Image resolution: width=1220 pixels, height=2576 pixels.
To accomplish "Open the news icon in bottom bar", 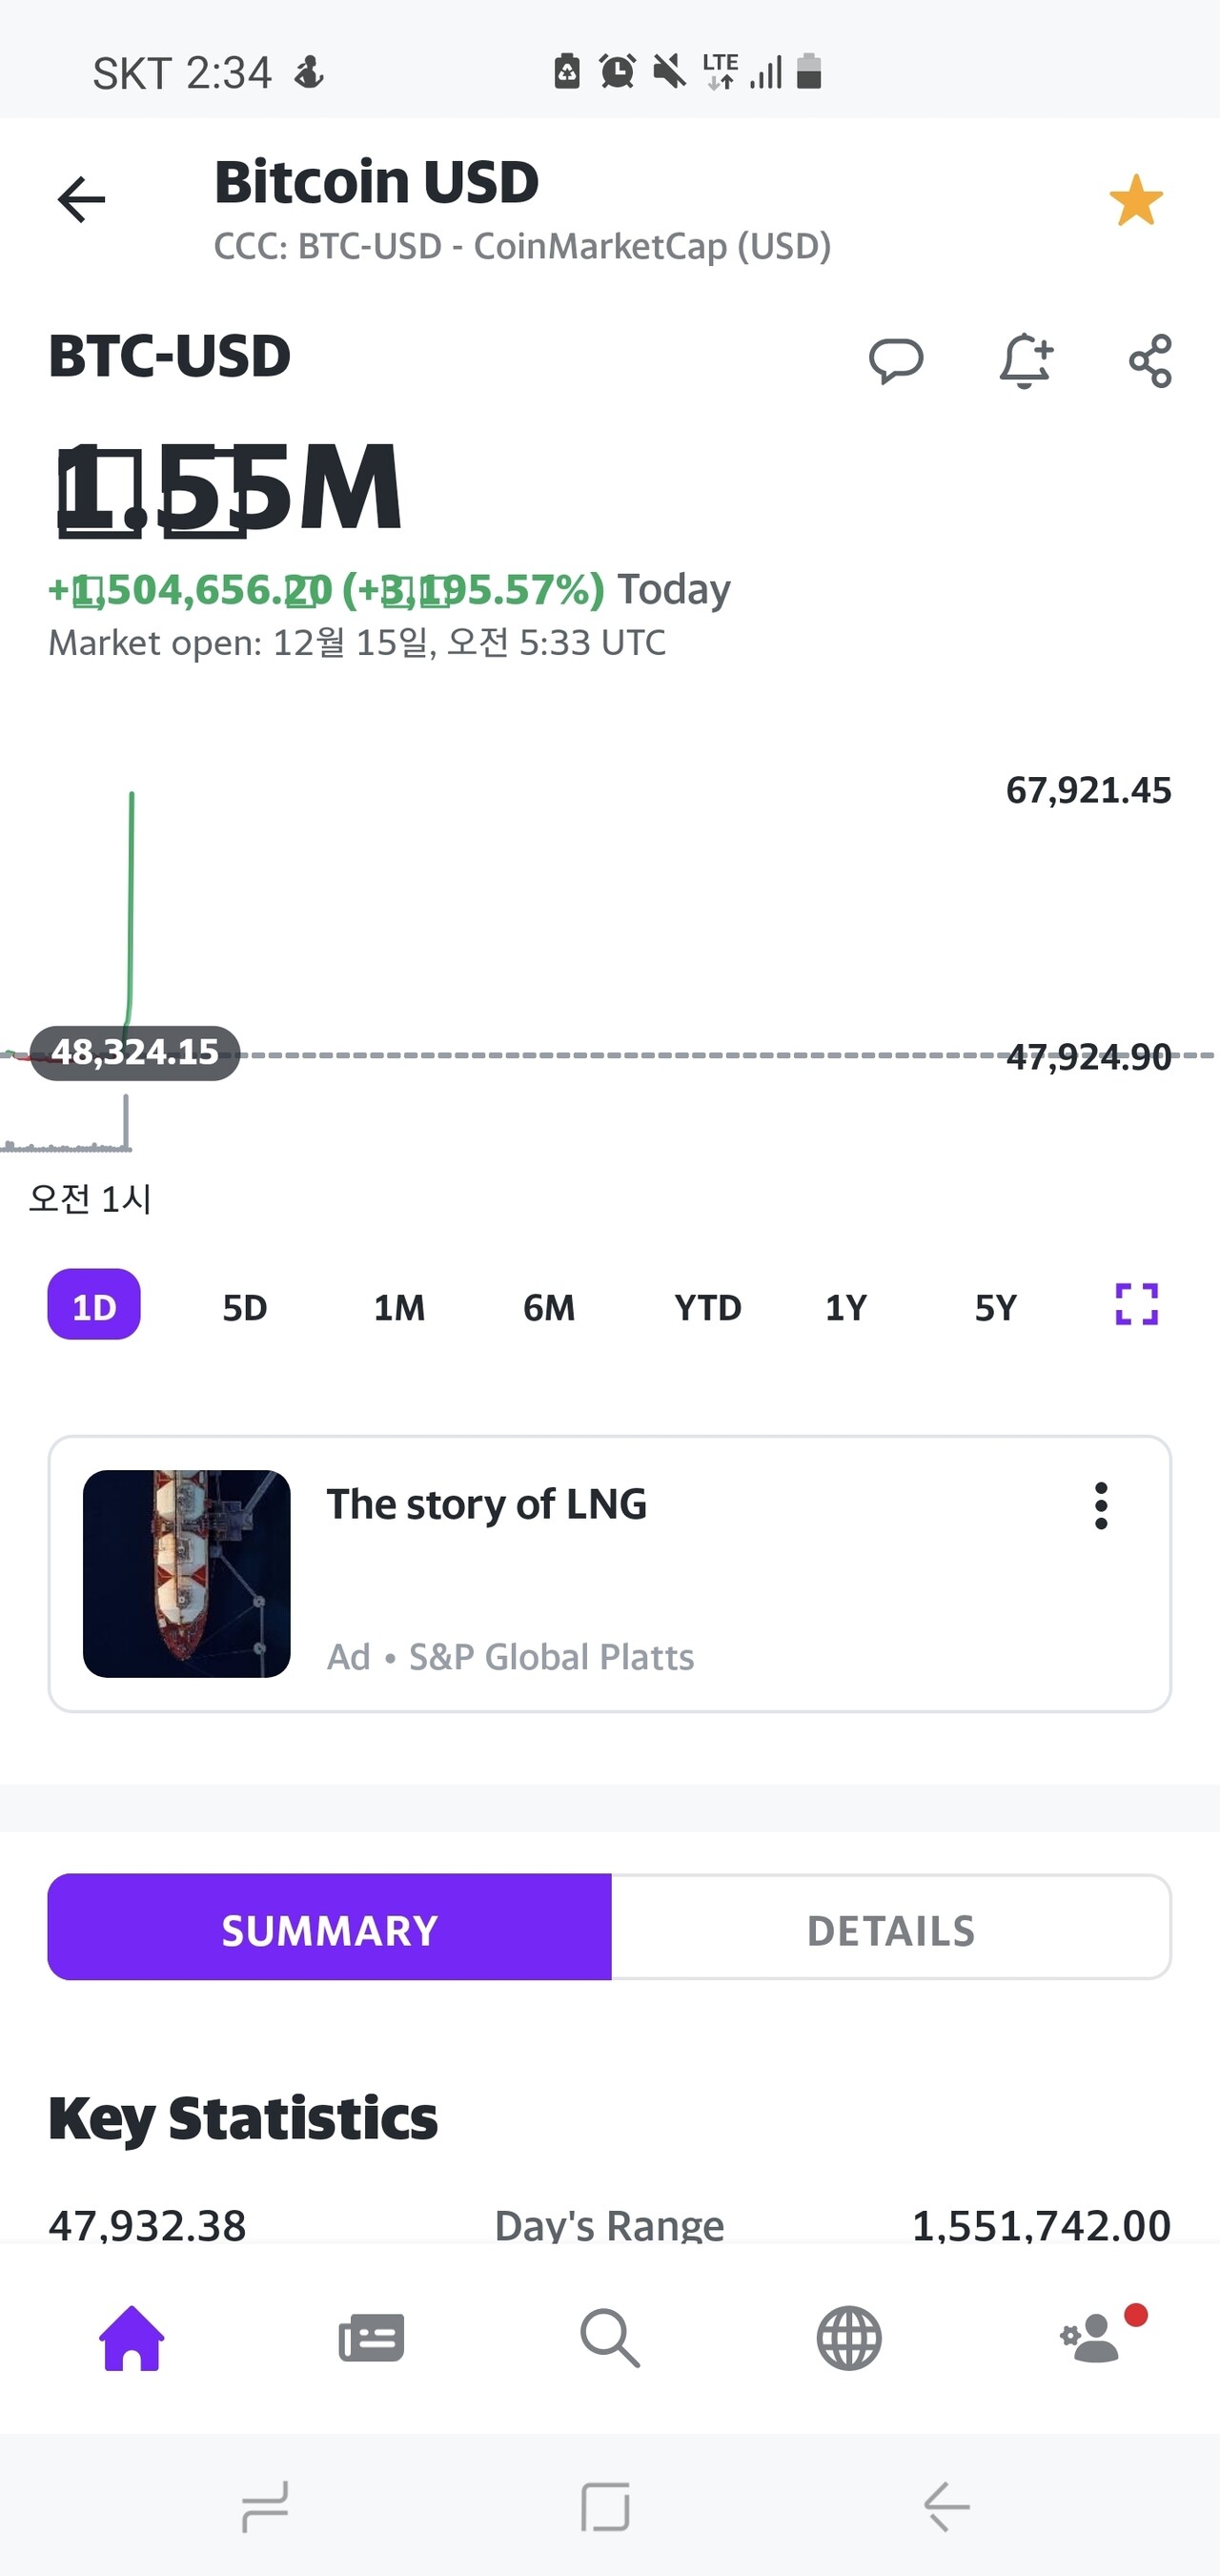I will [371, 2339].
